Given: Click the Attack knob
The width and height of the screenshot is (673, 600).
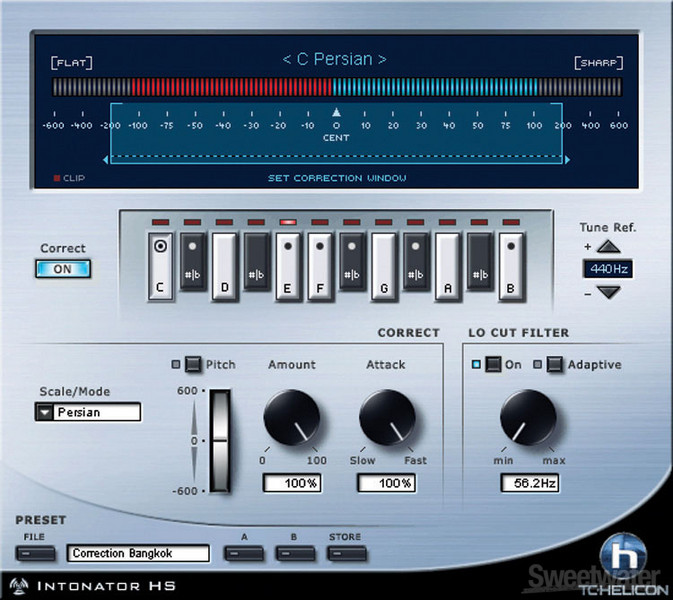Looking at the screenshot, I should pyautogui.click(x=386, y=418).
